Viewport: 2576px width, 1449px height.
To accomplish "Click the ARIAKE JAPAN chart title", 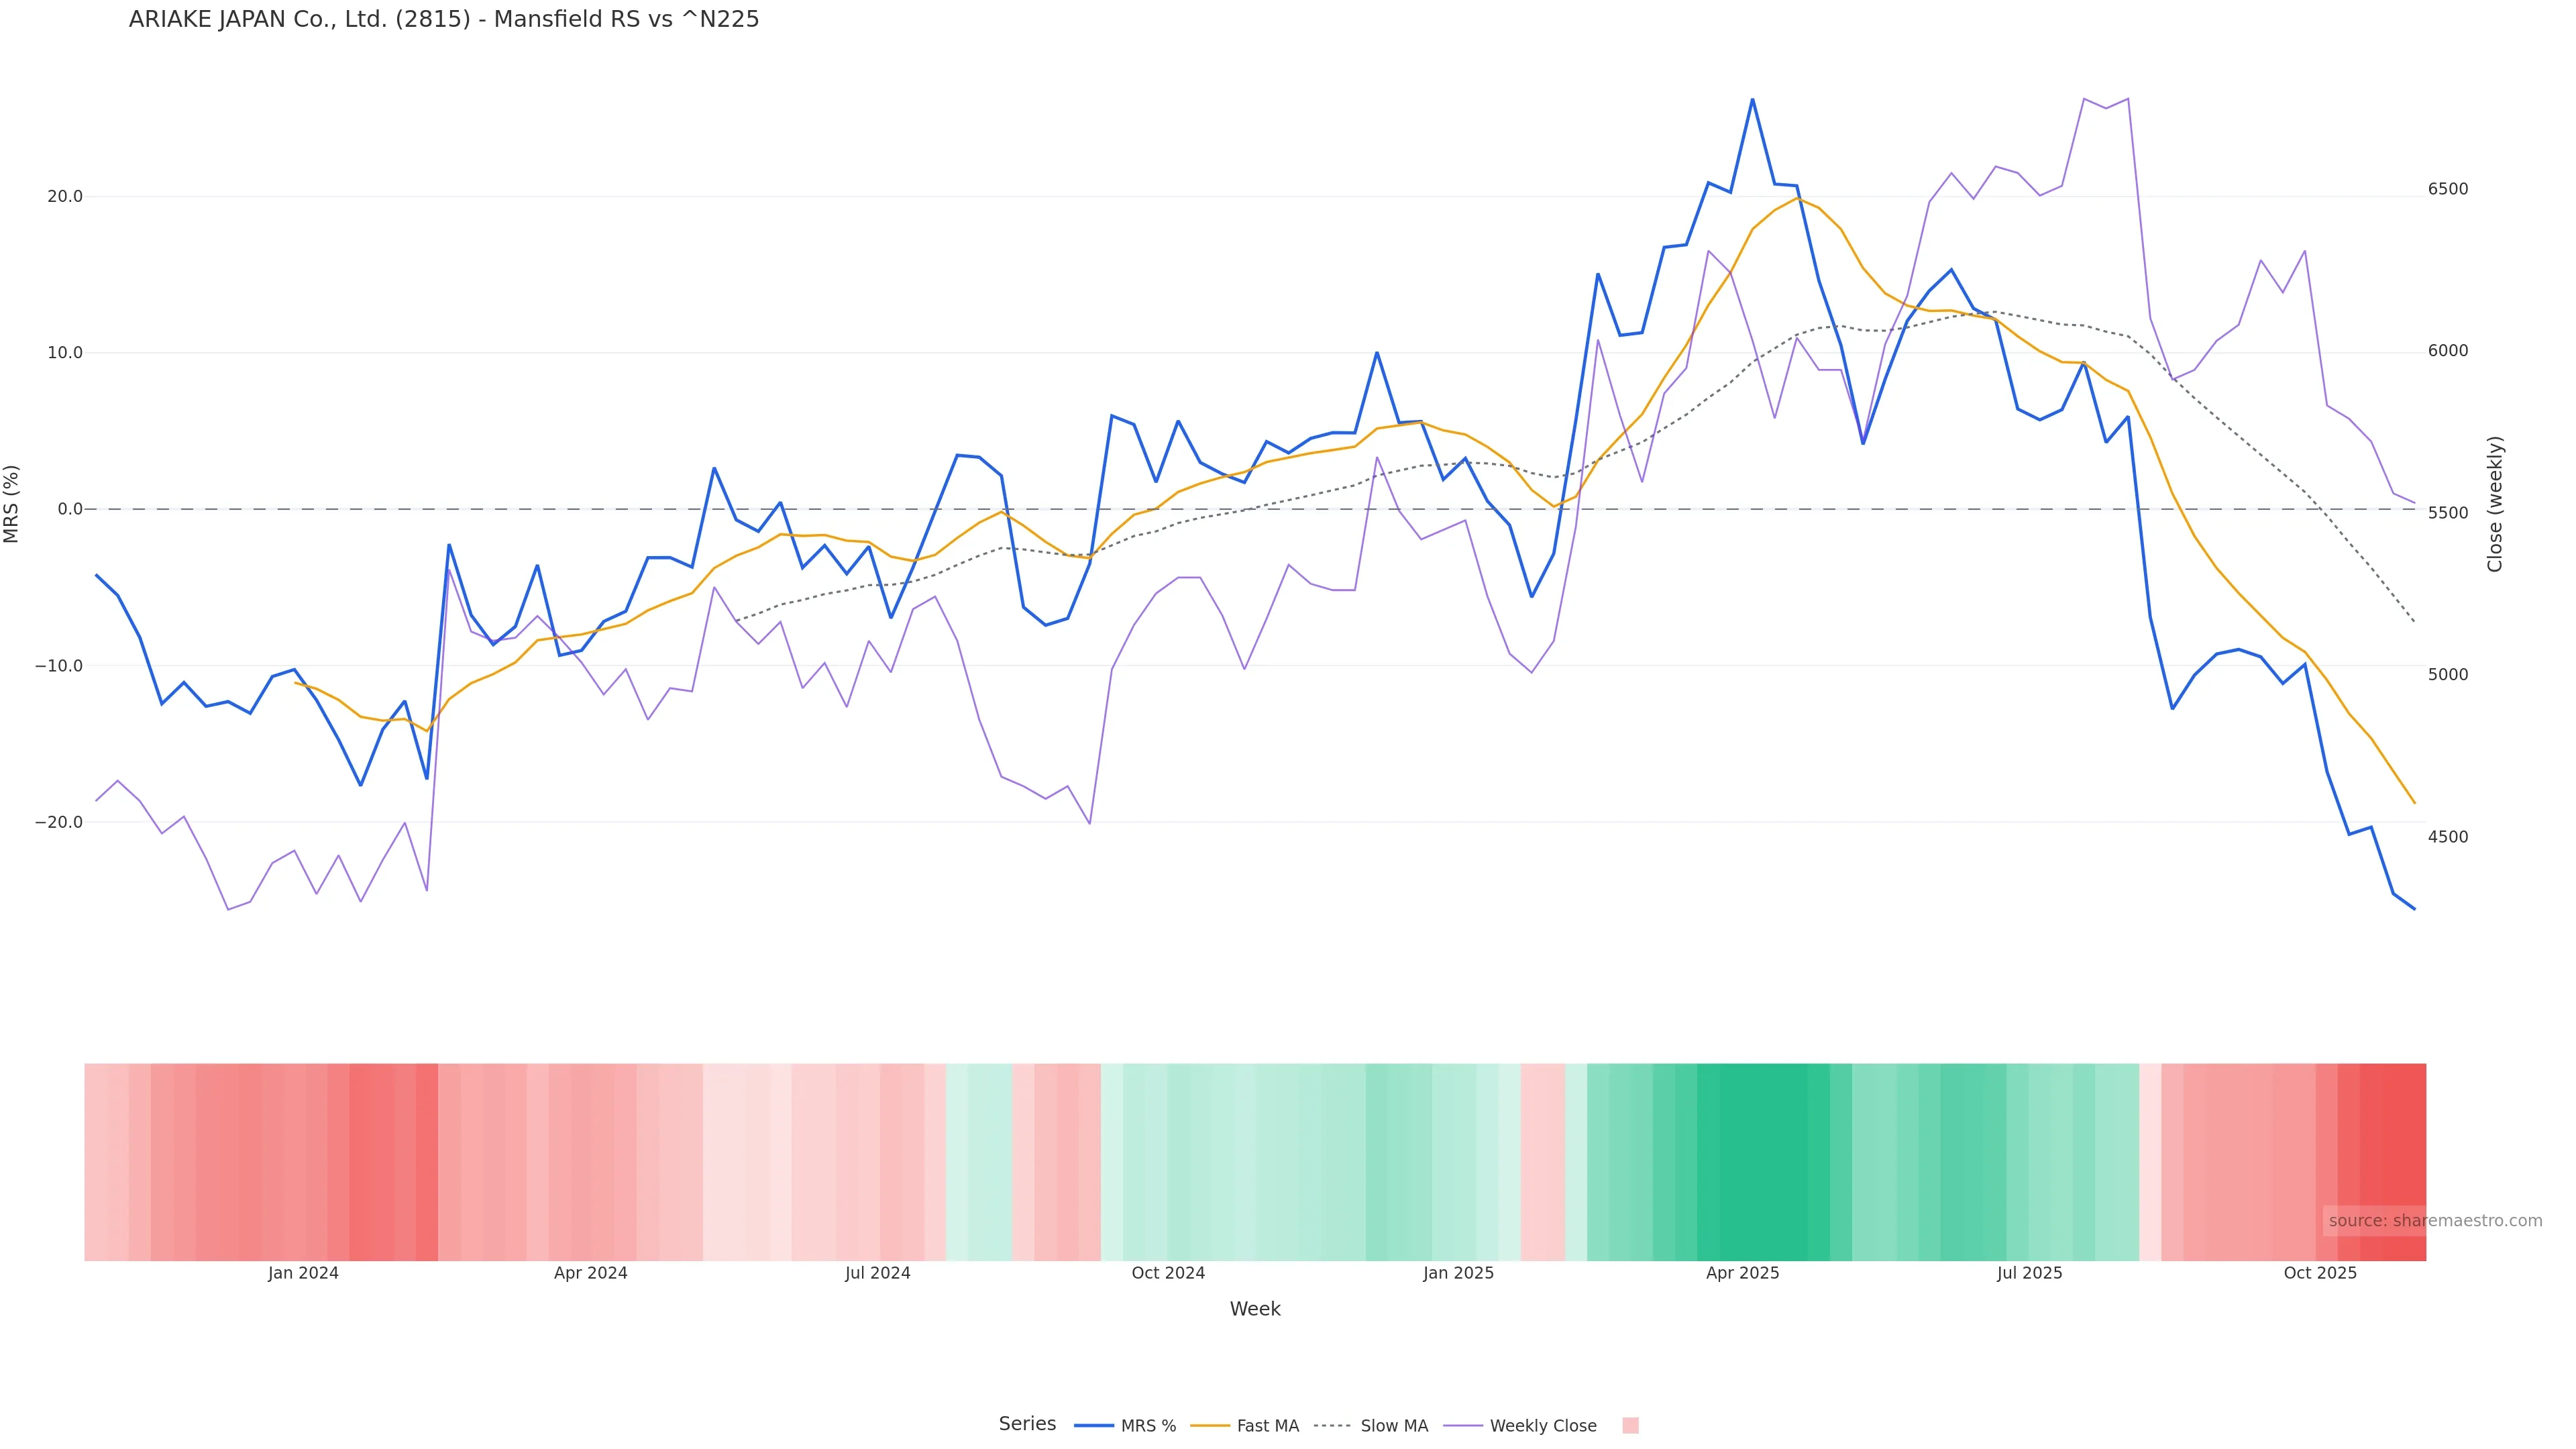I will click(x=444, y=20).
